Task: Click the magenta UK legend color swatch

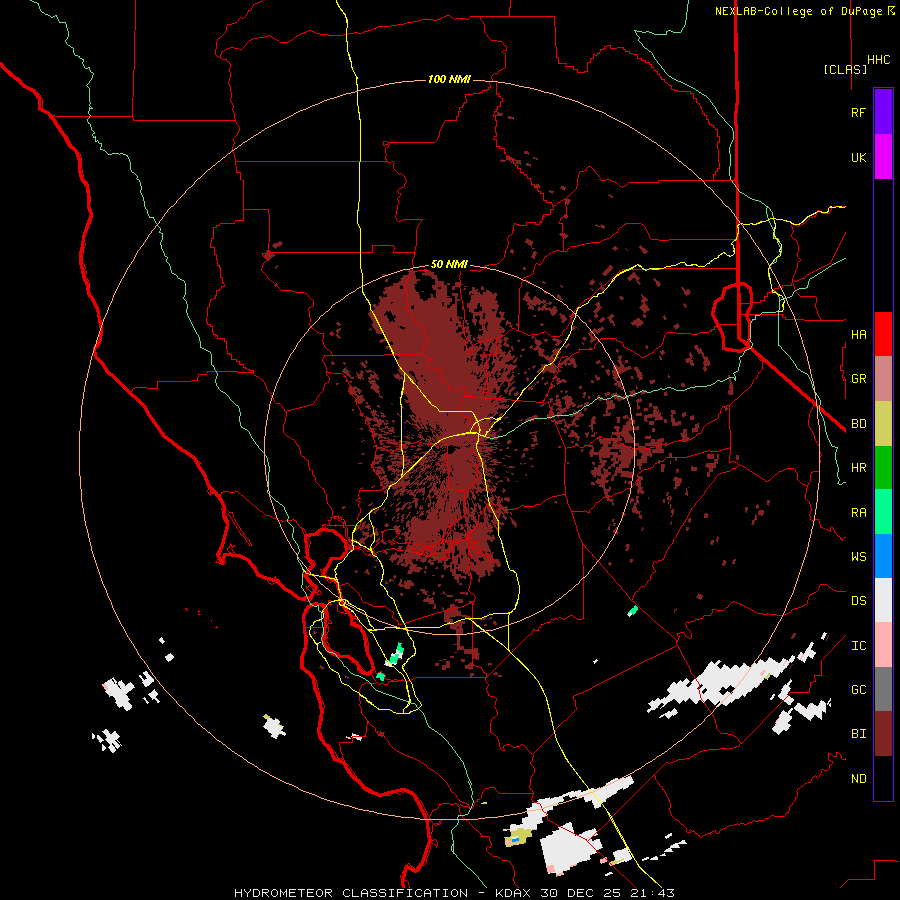Action: coord(883,157)
